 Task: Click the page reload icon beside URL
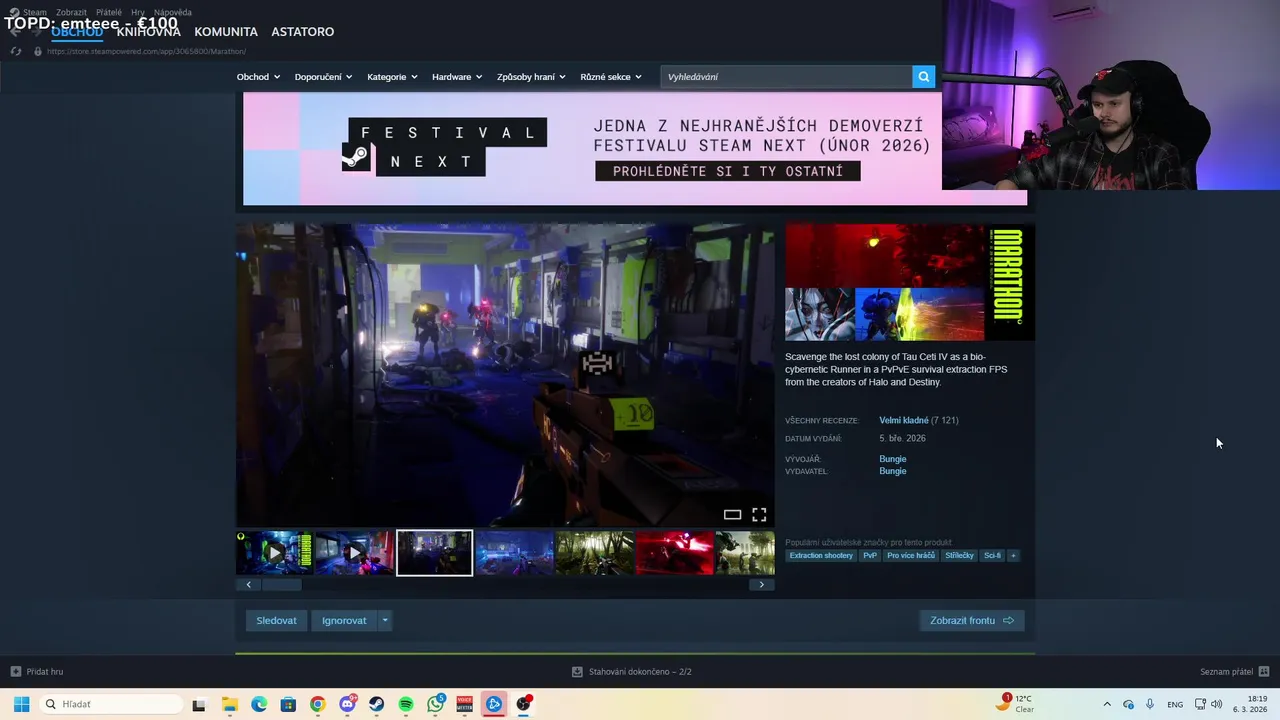[15, 51]
